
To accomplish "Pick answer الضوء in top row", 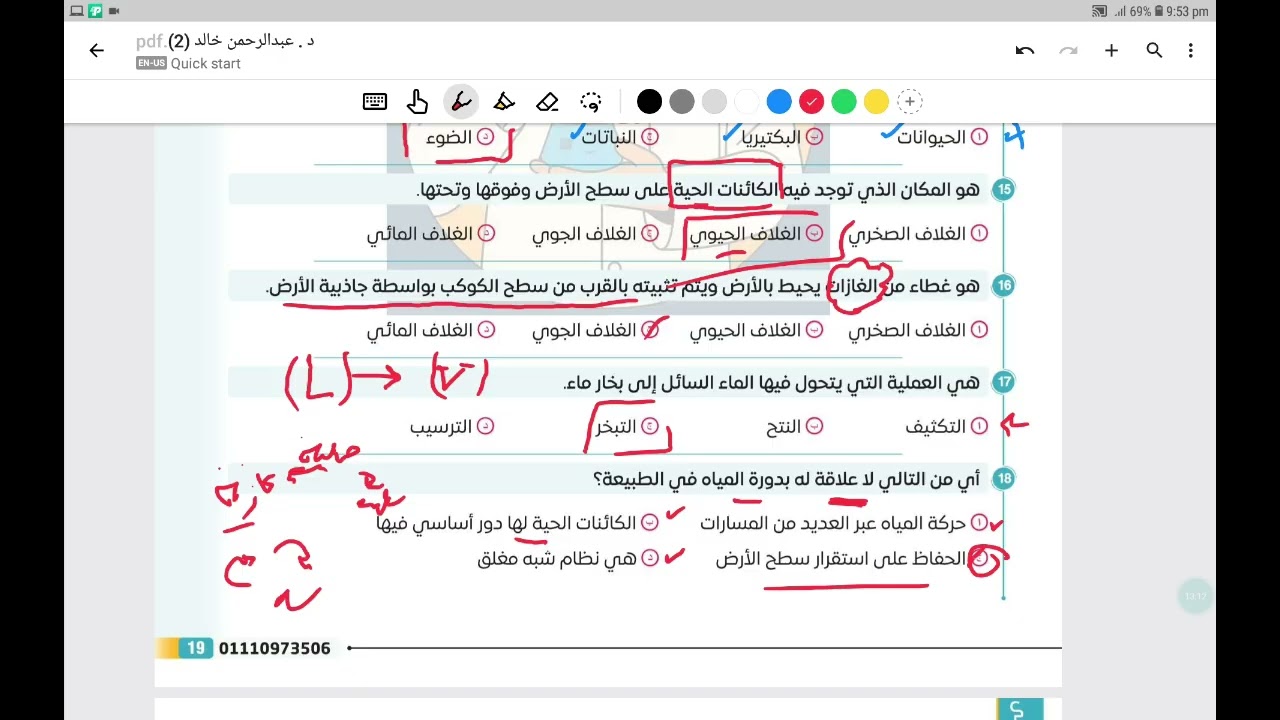I will [460, 137].
